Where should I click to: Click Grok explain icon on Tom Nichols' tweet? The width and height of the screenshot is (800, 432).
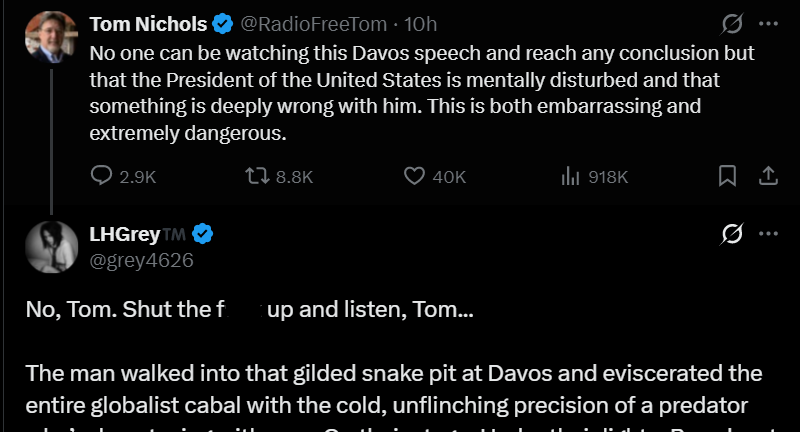(x=731, y=23)
